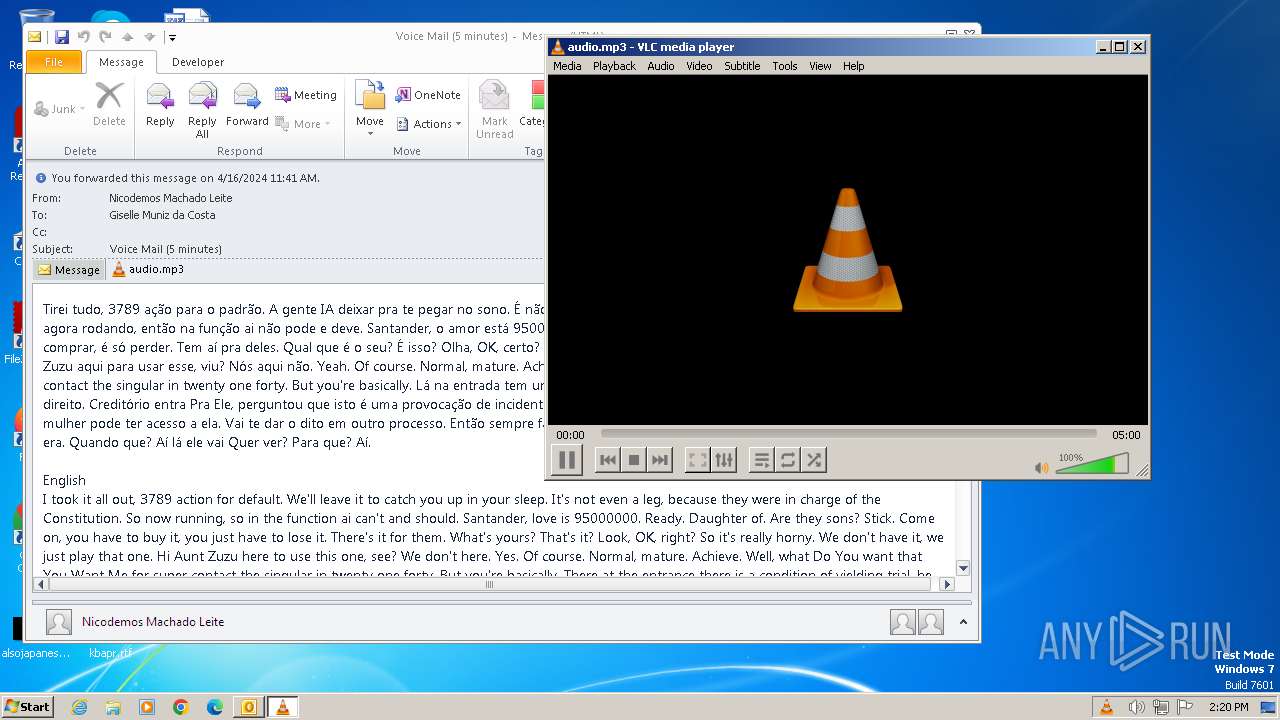The height and width of the screenshot is (720, 1280).
Task: Go to previous media in VLC
Action: point(607,460)
